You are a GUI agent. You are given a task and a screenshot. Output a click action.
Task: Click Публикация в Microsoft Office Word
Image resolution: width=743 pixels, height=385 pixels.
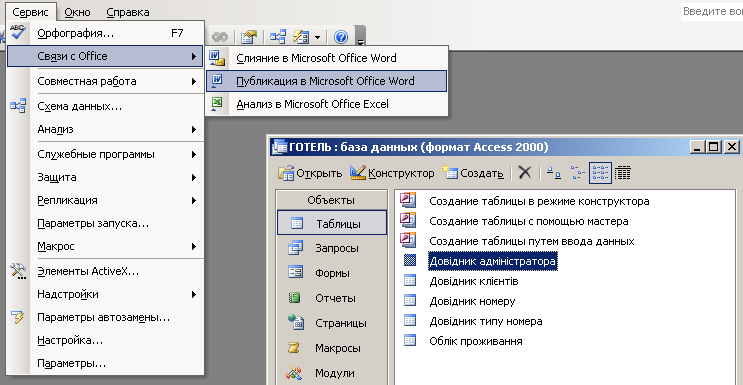[327, 81]
